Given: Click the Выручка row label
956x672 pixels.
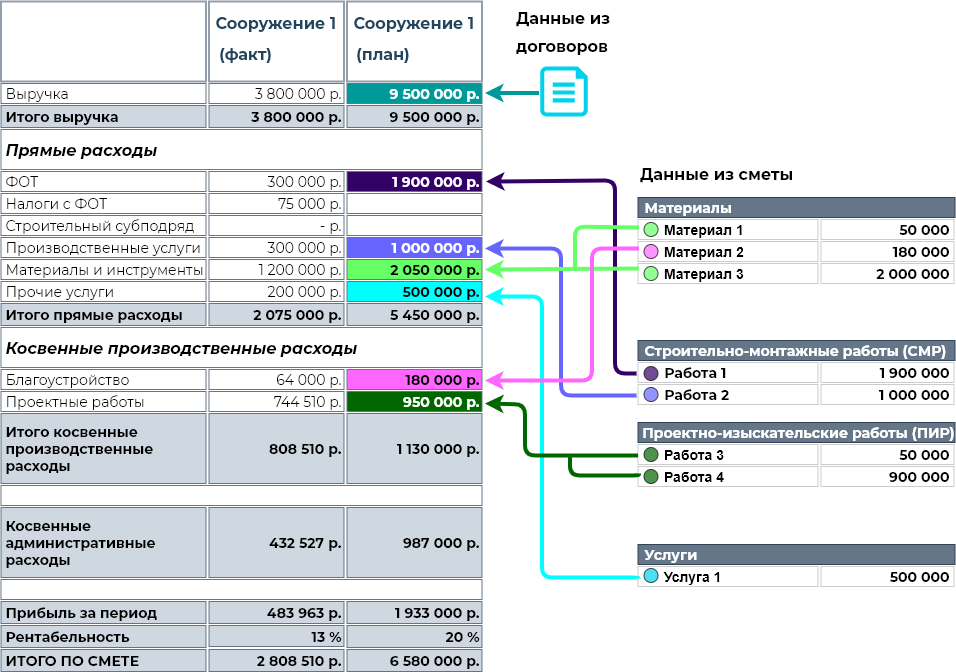Looking at the screenshot, I should [104, 94].
